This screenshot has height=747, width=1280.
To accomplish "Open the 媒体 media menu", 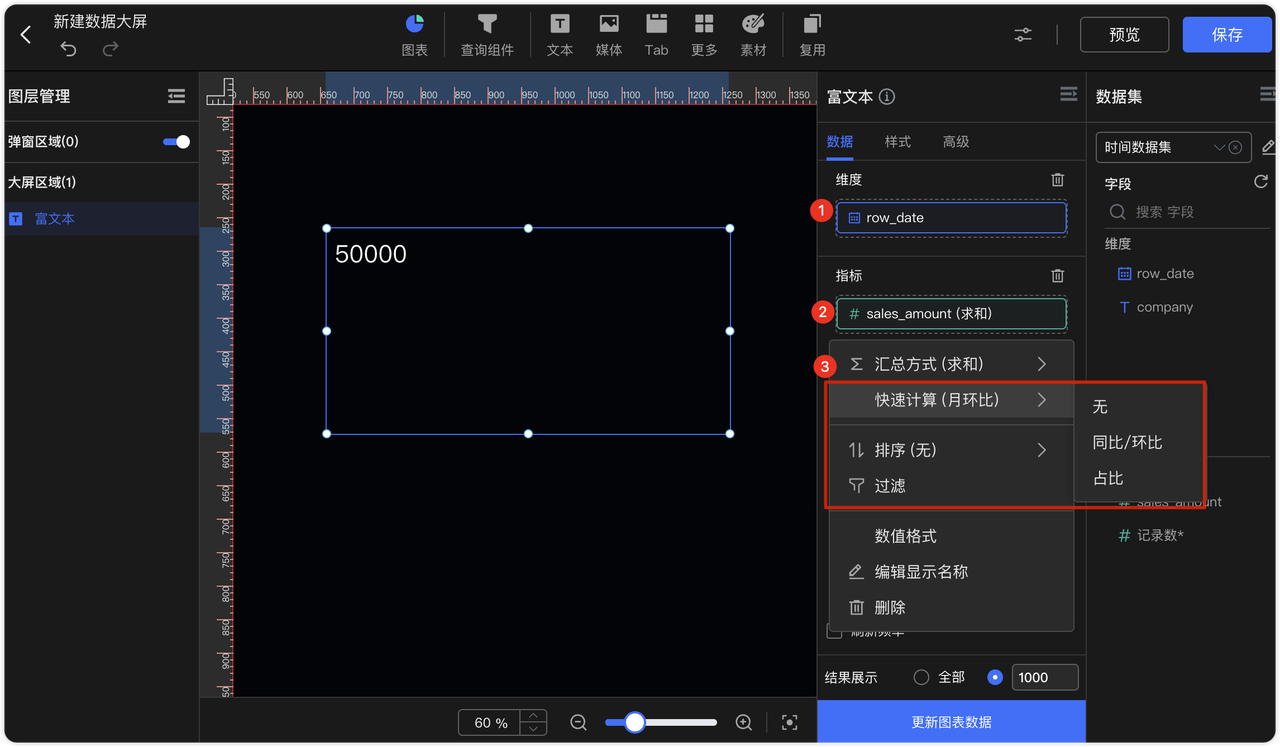I will tap(608, 35).
